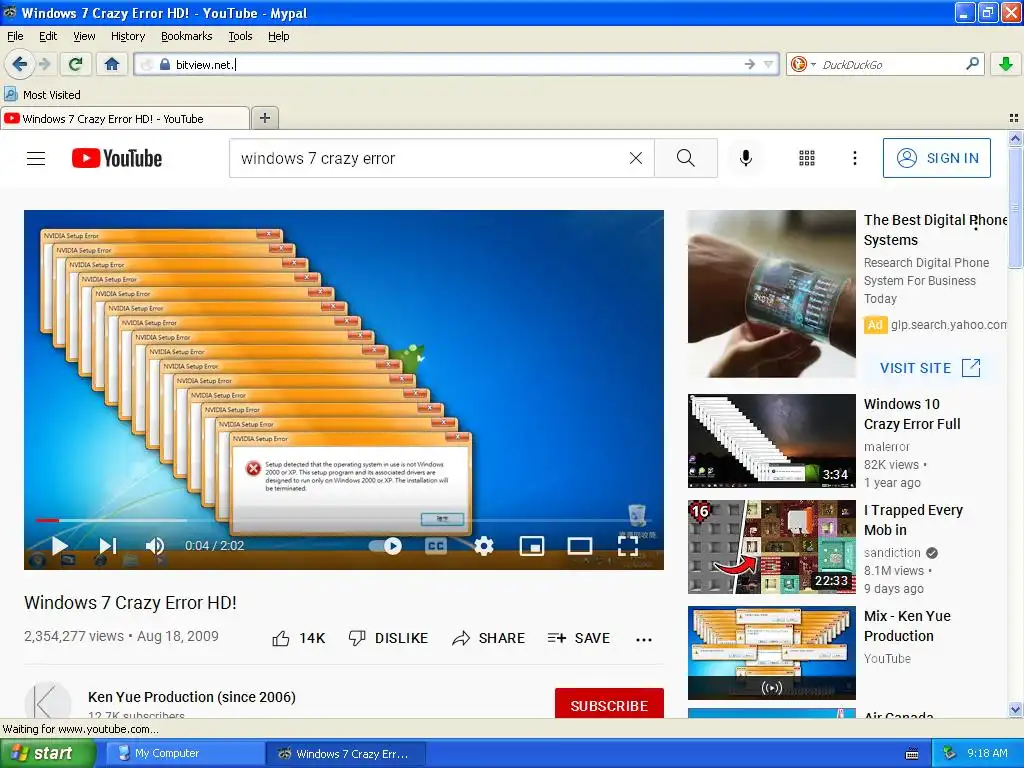
Task: Open the digital phone ad thumbnail
Action: click(x=771, y=294)
